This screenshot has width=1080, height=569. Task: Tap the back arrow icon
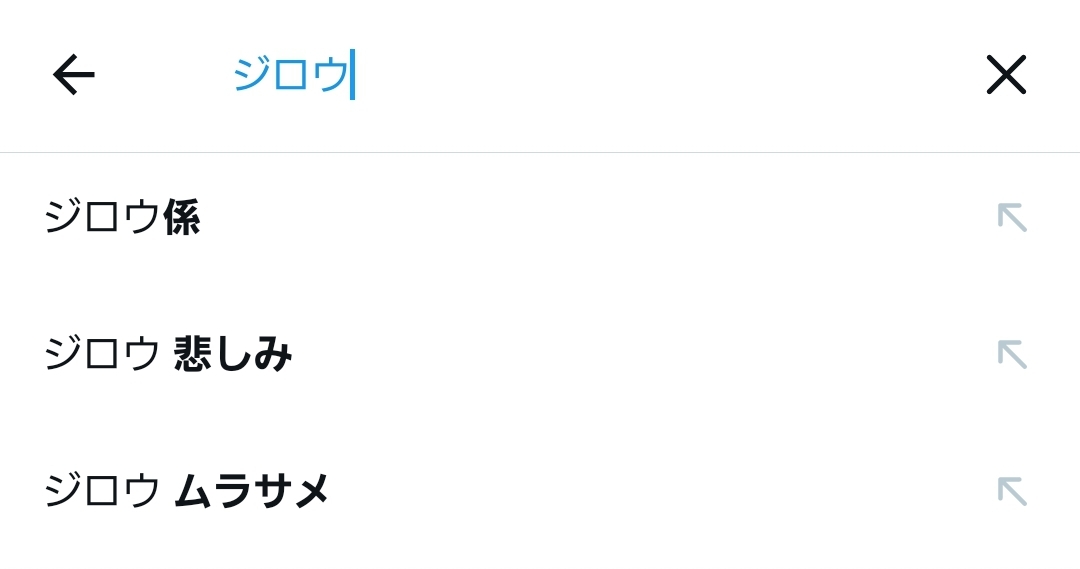click(73, 74)
